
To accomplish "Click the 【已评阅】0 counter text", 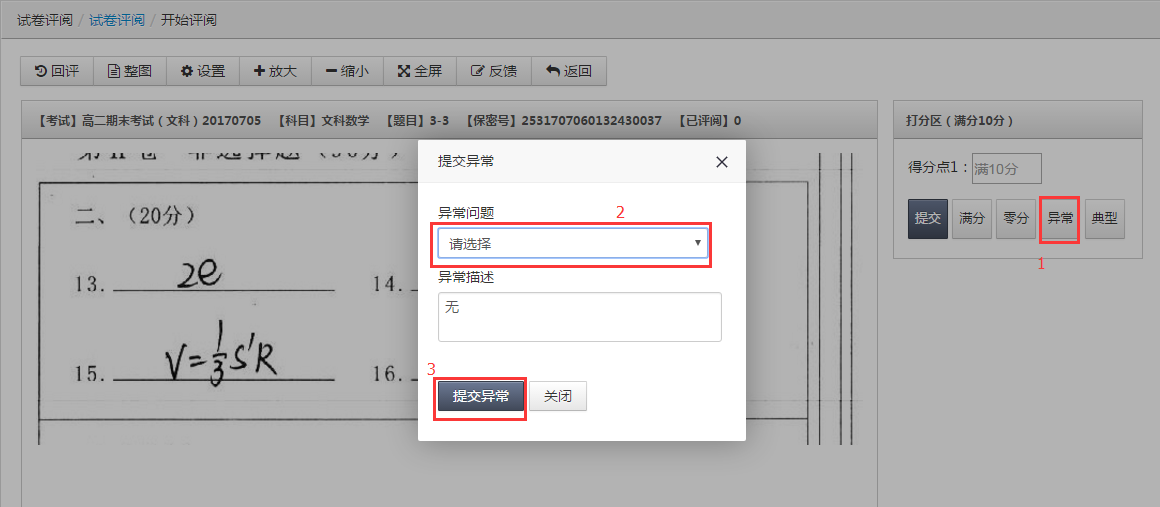I will [709, 120].
